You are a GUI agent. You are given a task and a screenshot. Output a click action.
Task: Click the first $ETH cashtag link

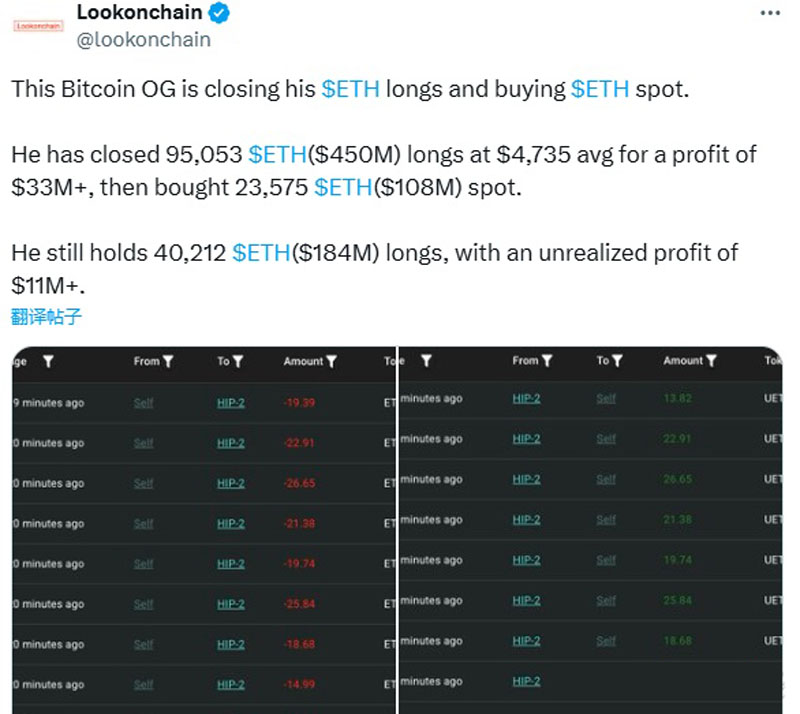pos(352,88)
